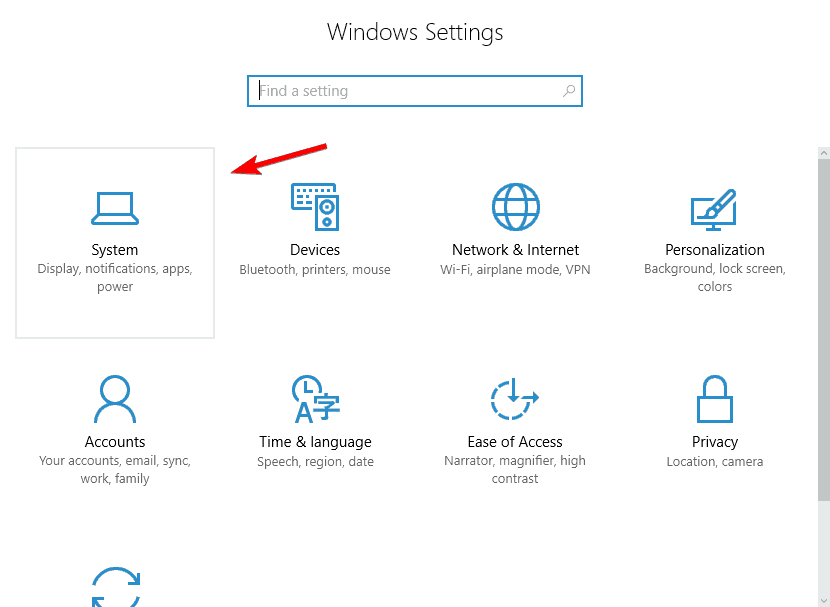
Task: Click the search magnifier icon
Action: tap(569, 91)
